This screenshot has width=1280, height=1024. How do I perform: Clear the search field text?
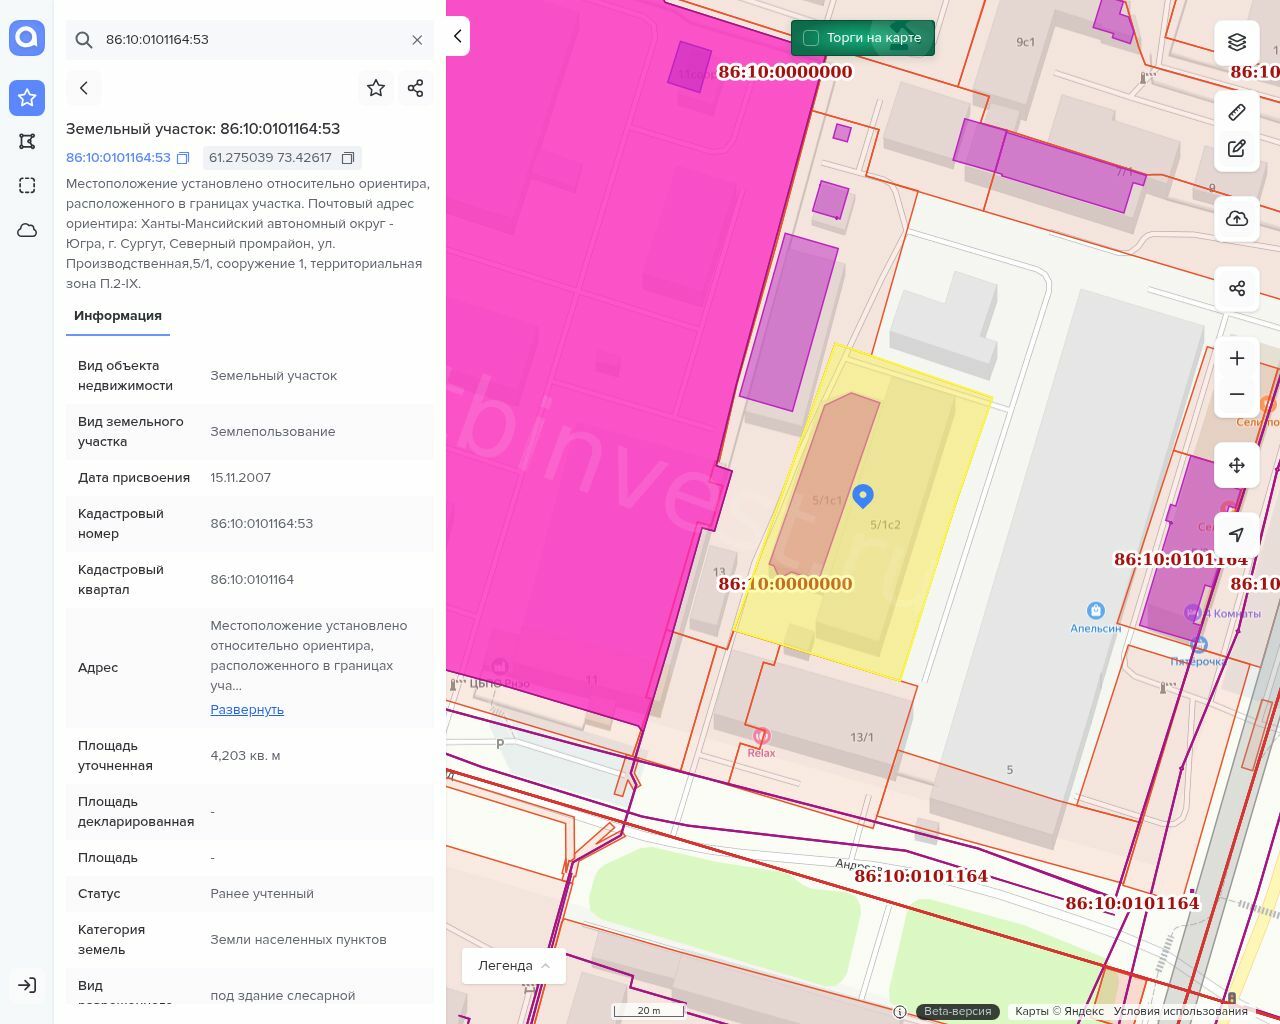tap(417, 40)
